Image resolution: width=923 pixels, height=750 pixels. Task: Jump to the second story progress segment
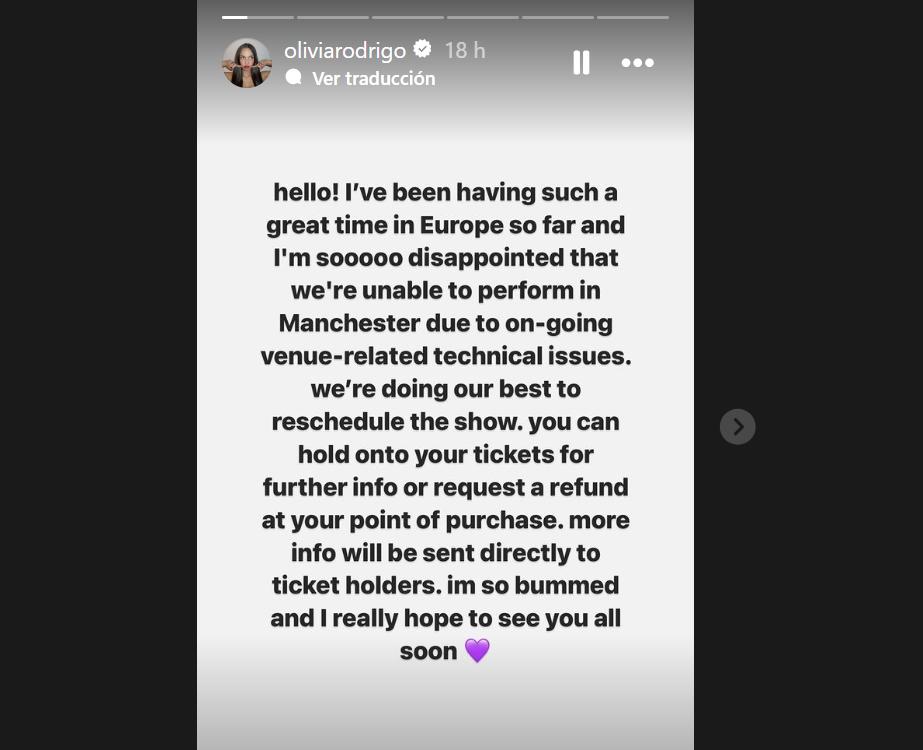(x=333, y=17)
